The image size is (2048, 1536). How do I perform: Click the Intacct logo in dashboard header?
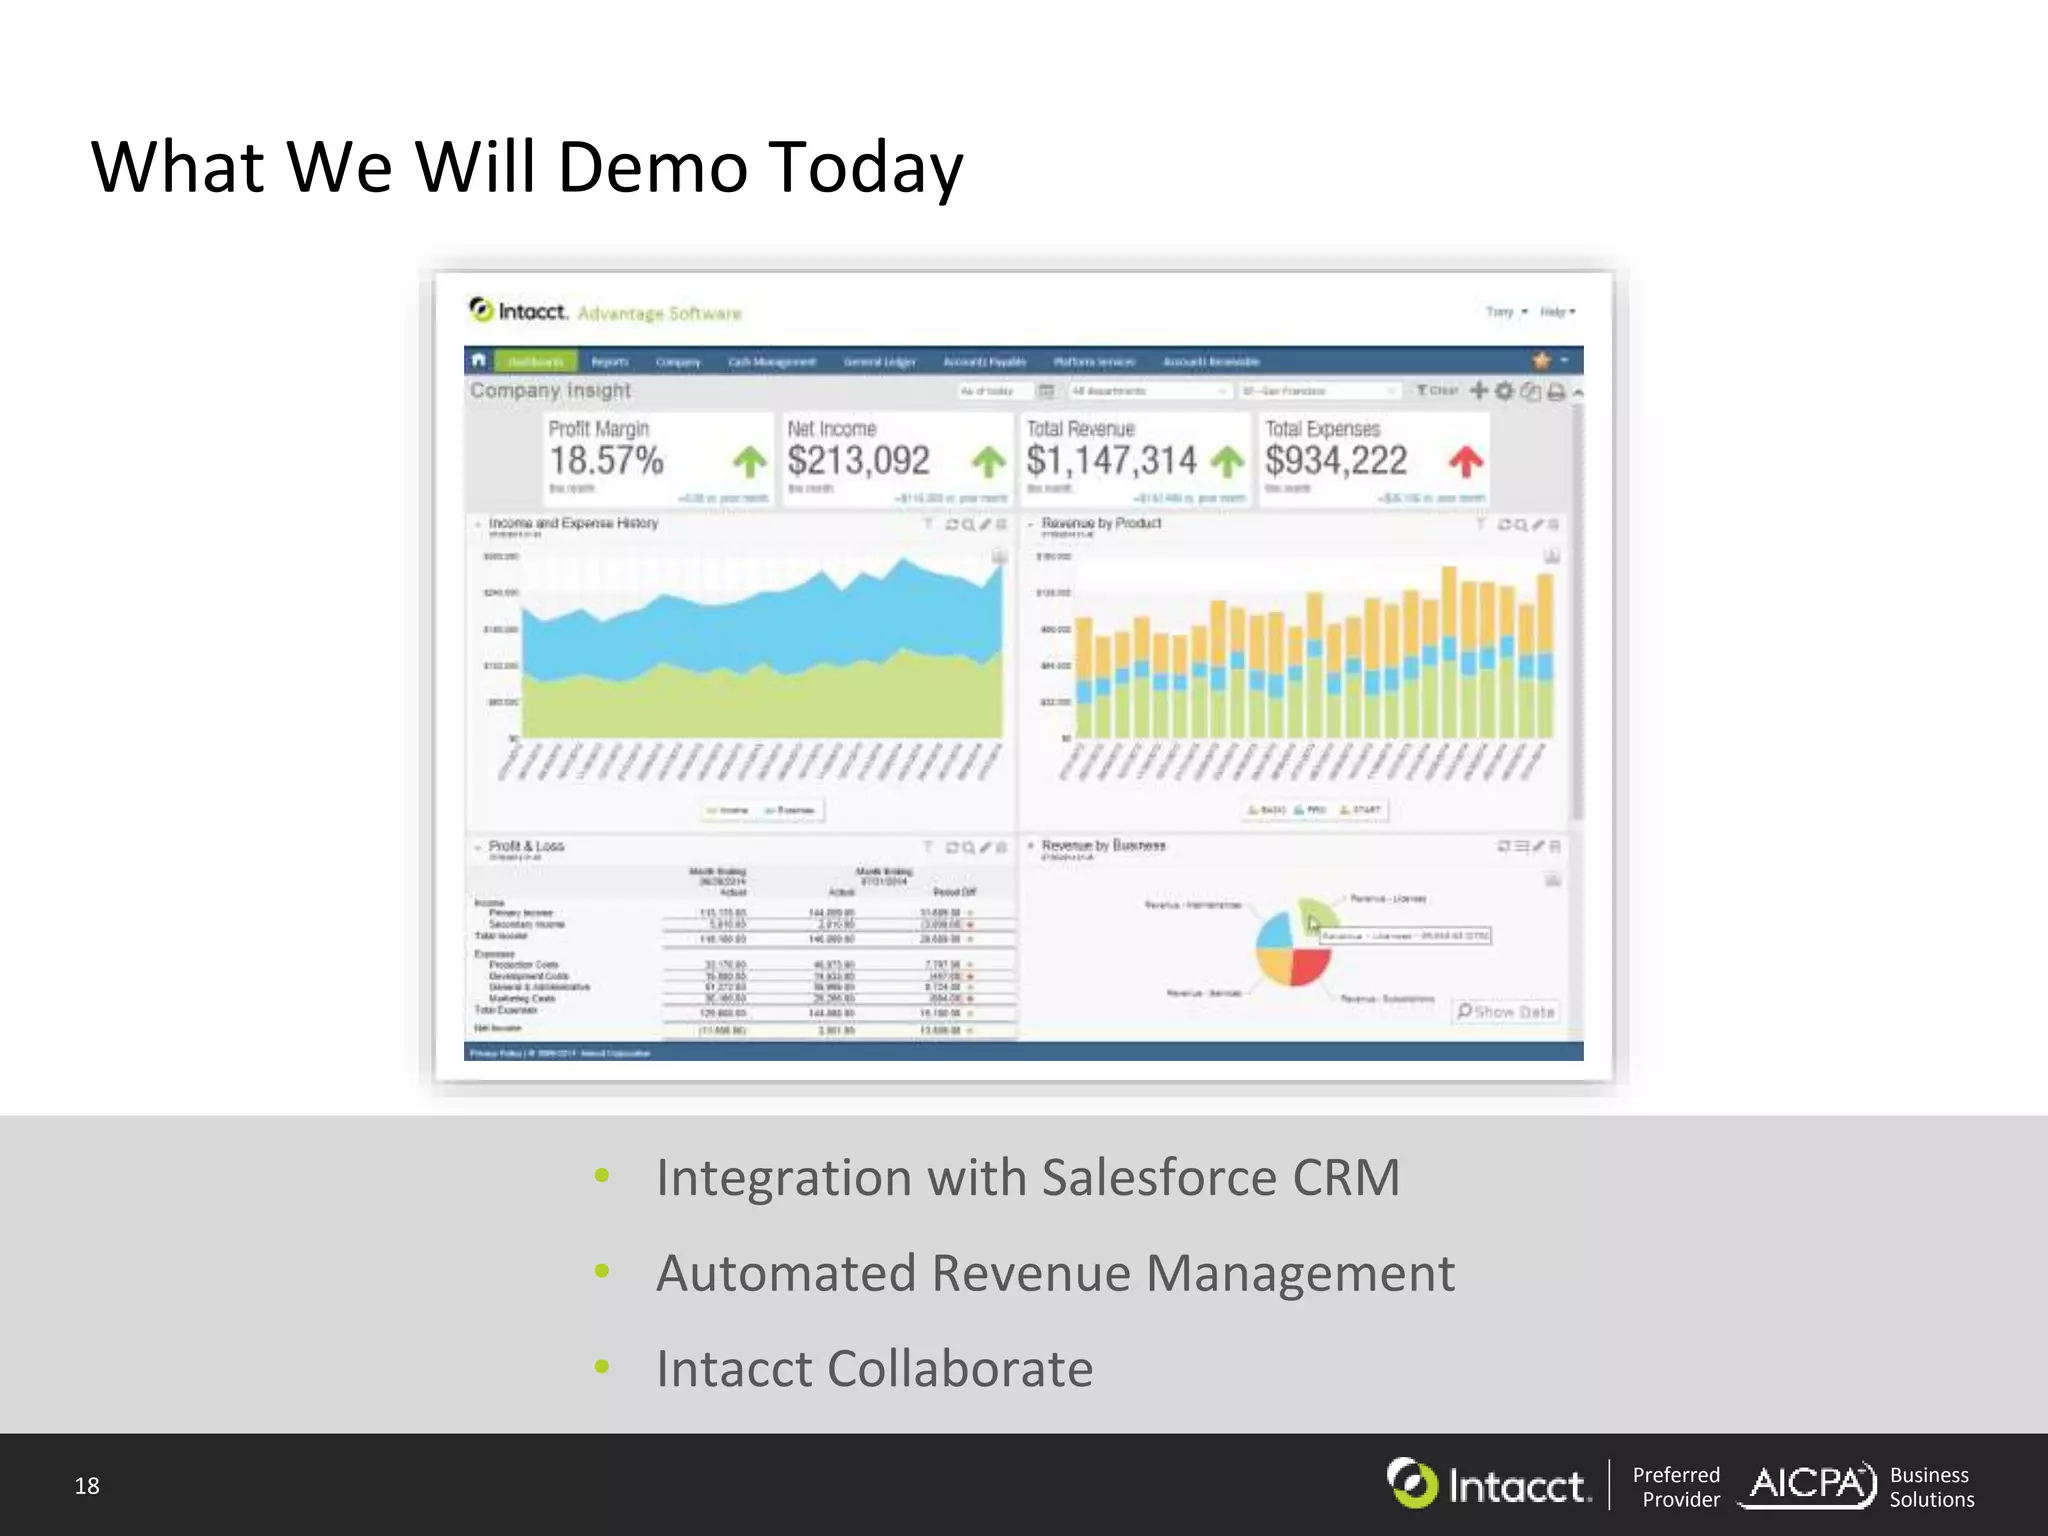[x=519, y=311]
